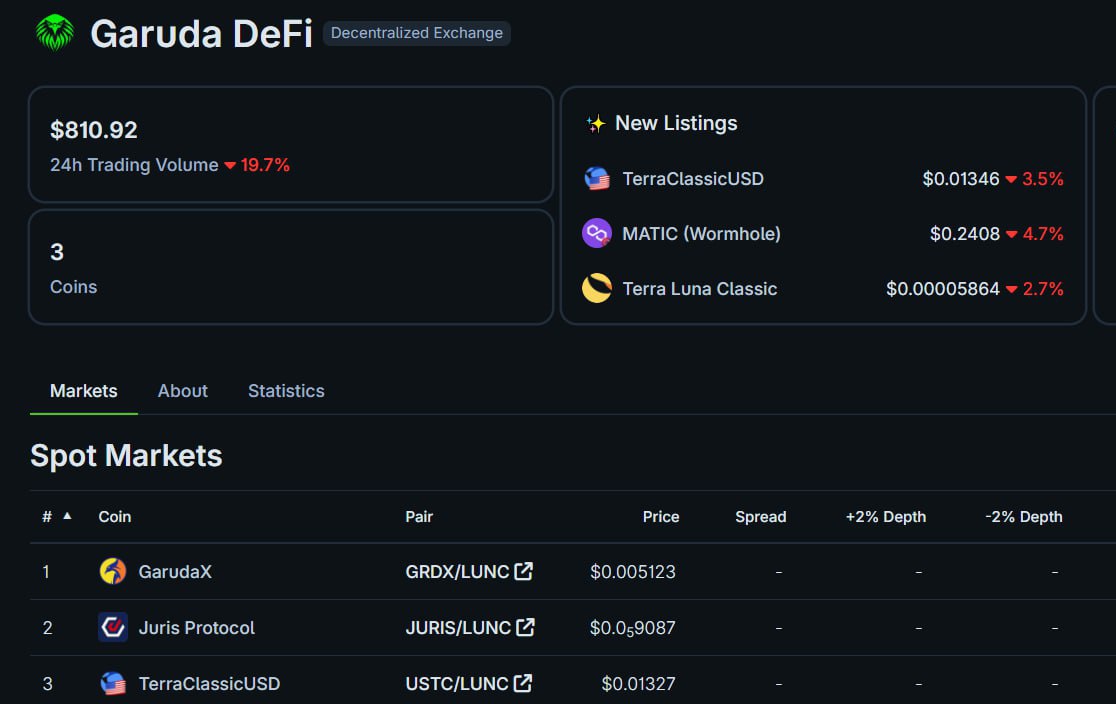Image resolution: width=1116 pixels, height=704 pixels.
Task: Click the Garuda DeFi eagle logo
Action: point(55,32)
